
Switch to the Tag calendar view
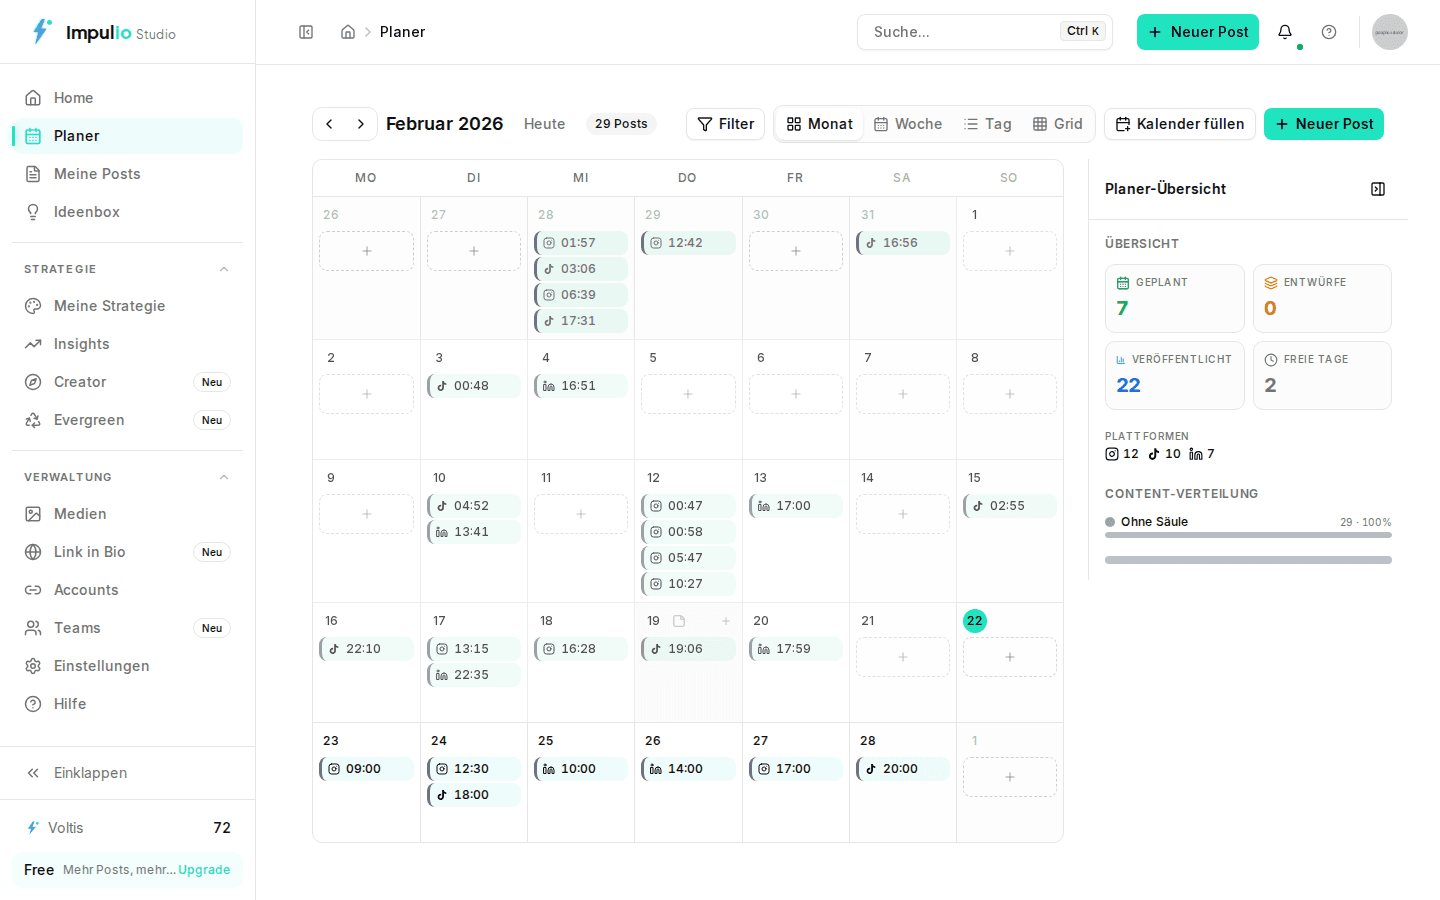[x=988, y=123]
